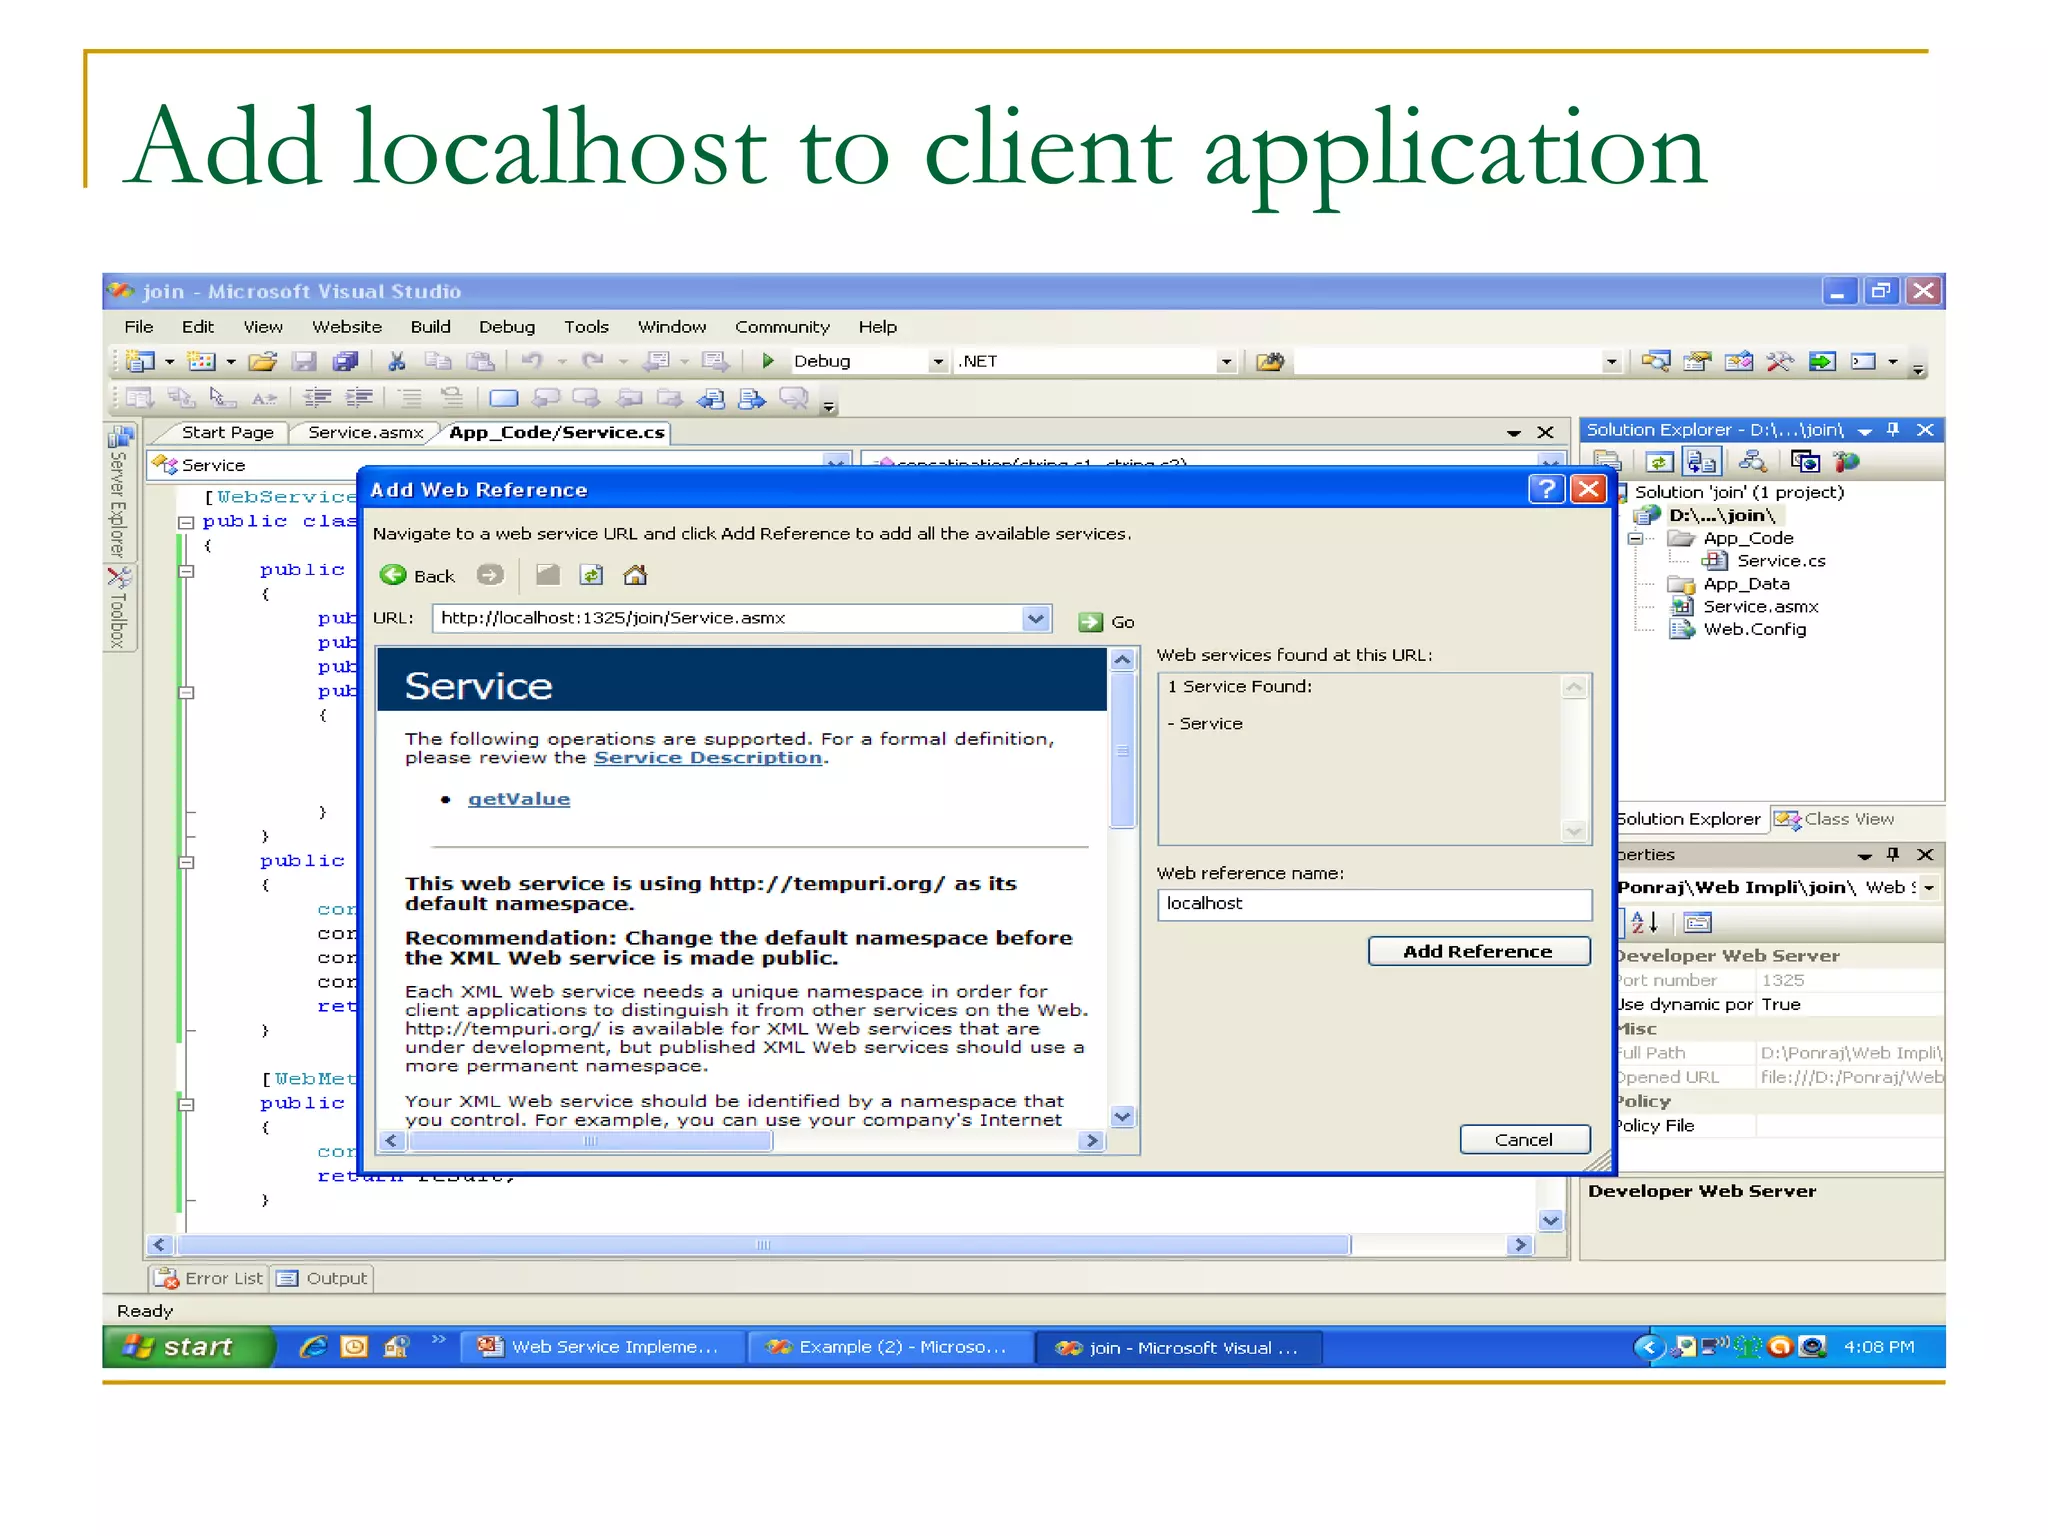The width and height of the screenshot is (2048, 1536).
Task: Click the Web reference name field
Action: (1374, 904)
